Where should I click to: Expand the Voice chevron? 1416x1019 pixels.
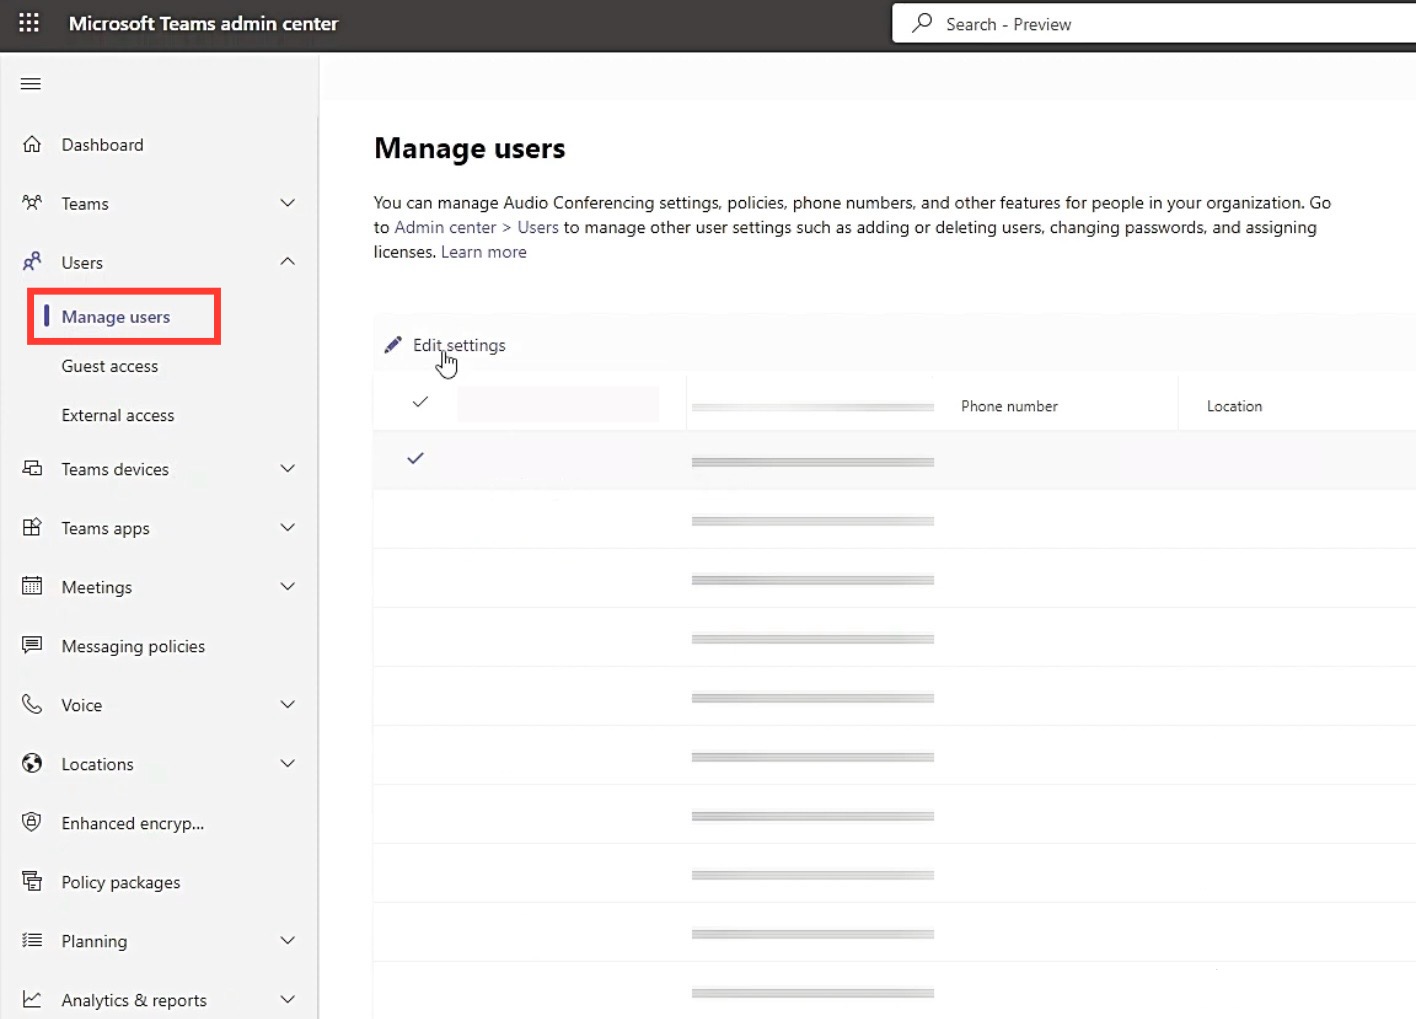coord(288,704)
